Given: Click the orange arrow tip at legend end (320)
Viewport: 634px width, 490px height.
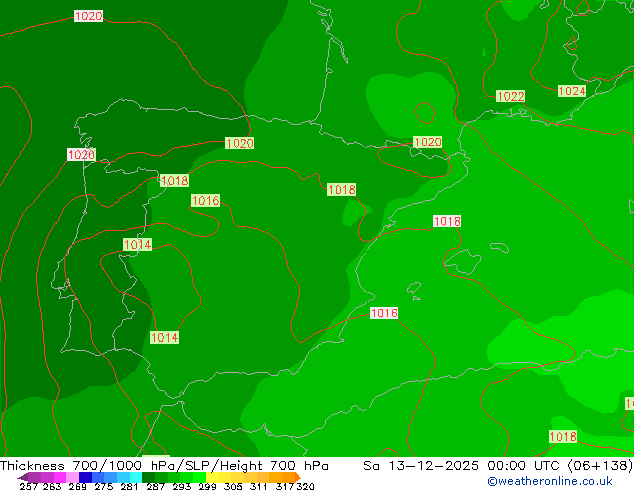Looking at the screenshot, I should [x=298, y=477].
